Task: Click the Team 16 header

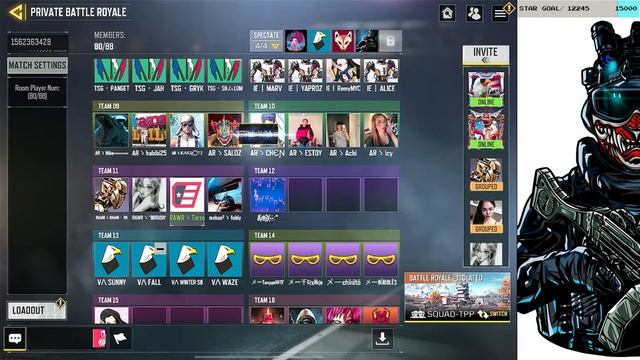Action: pyautogui.click(x=324, y=300)
